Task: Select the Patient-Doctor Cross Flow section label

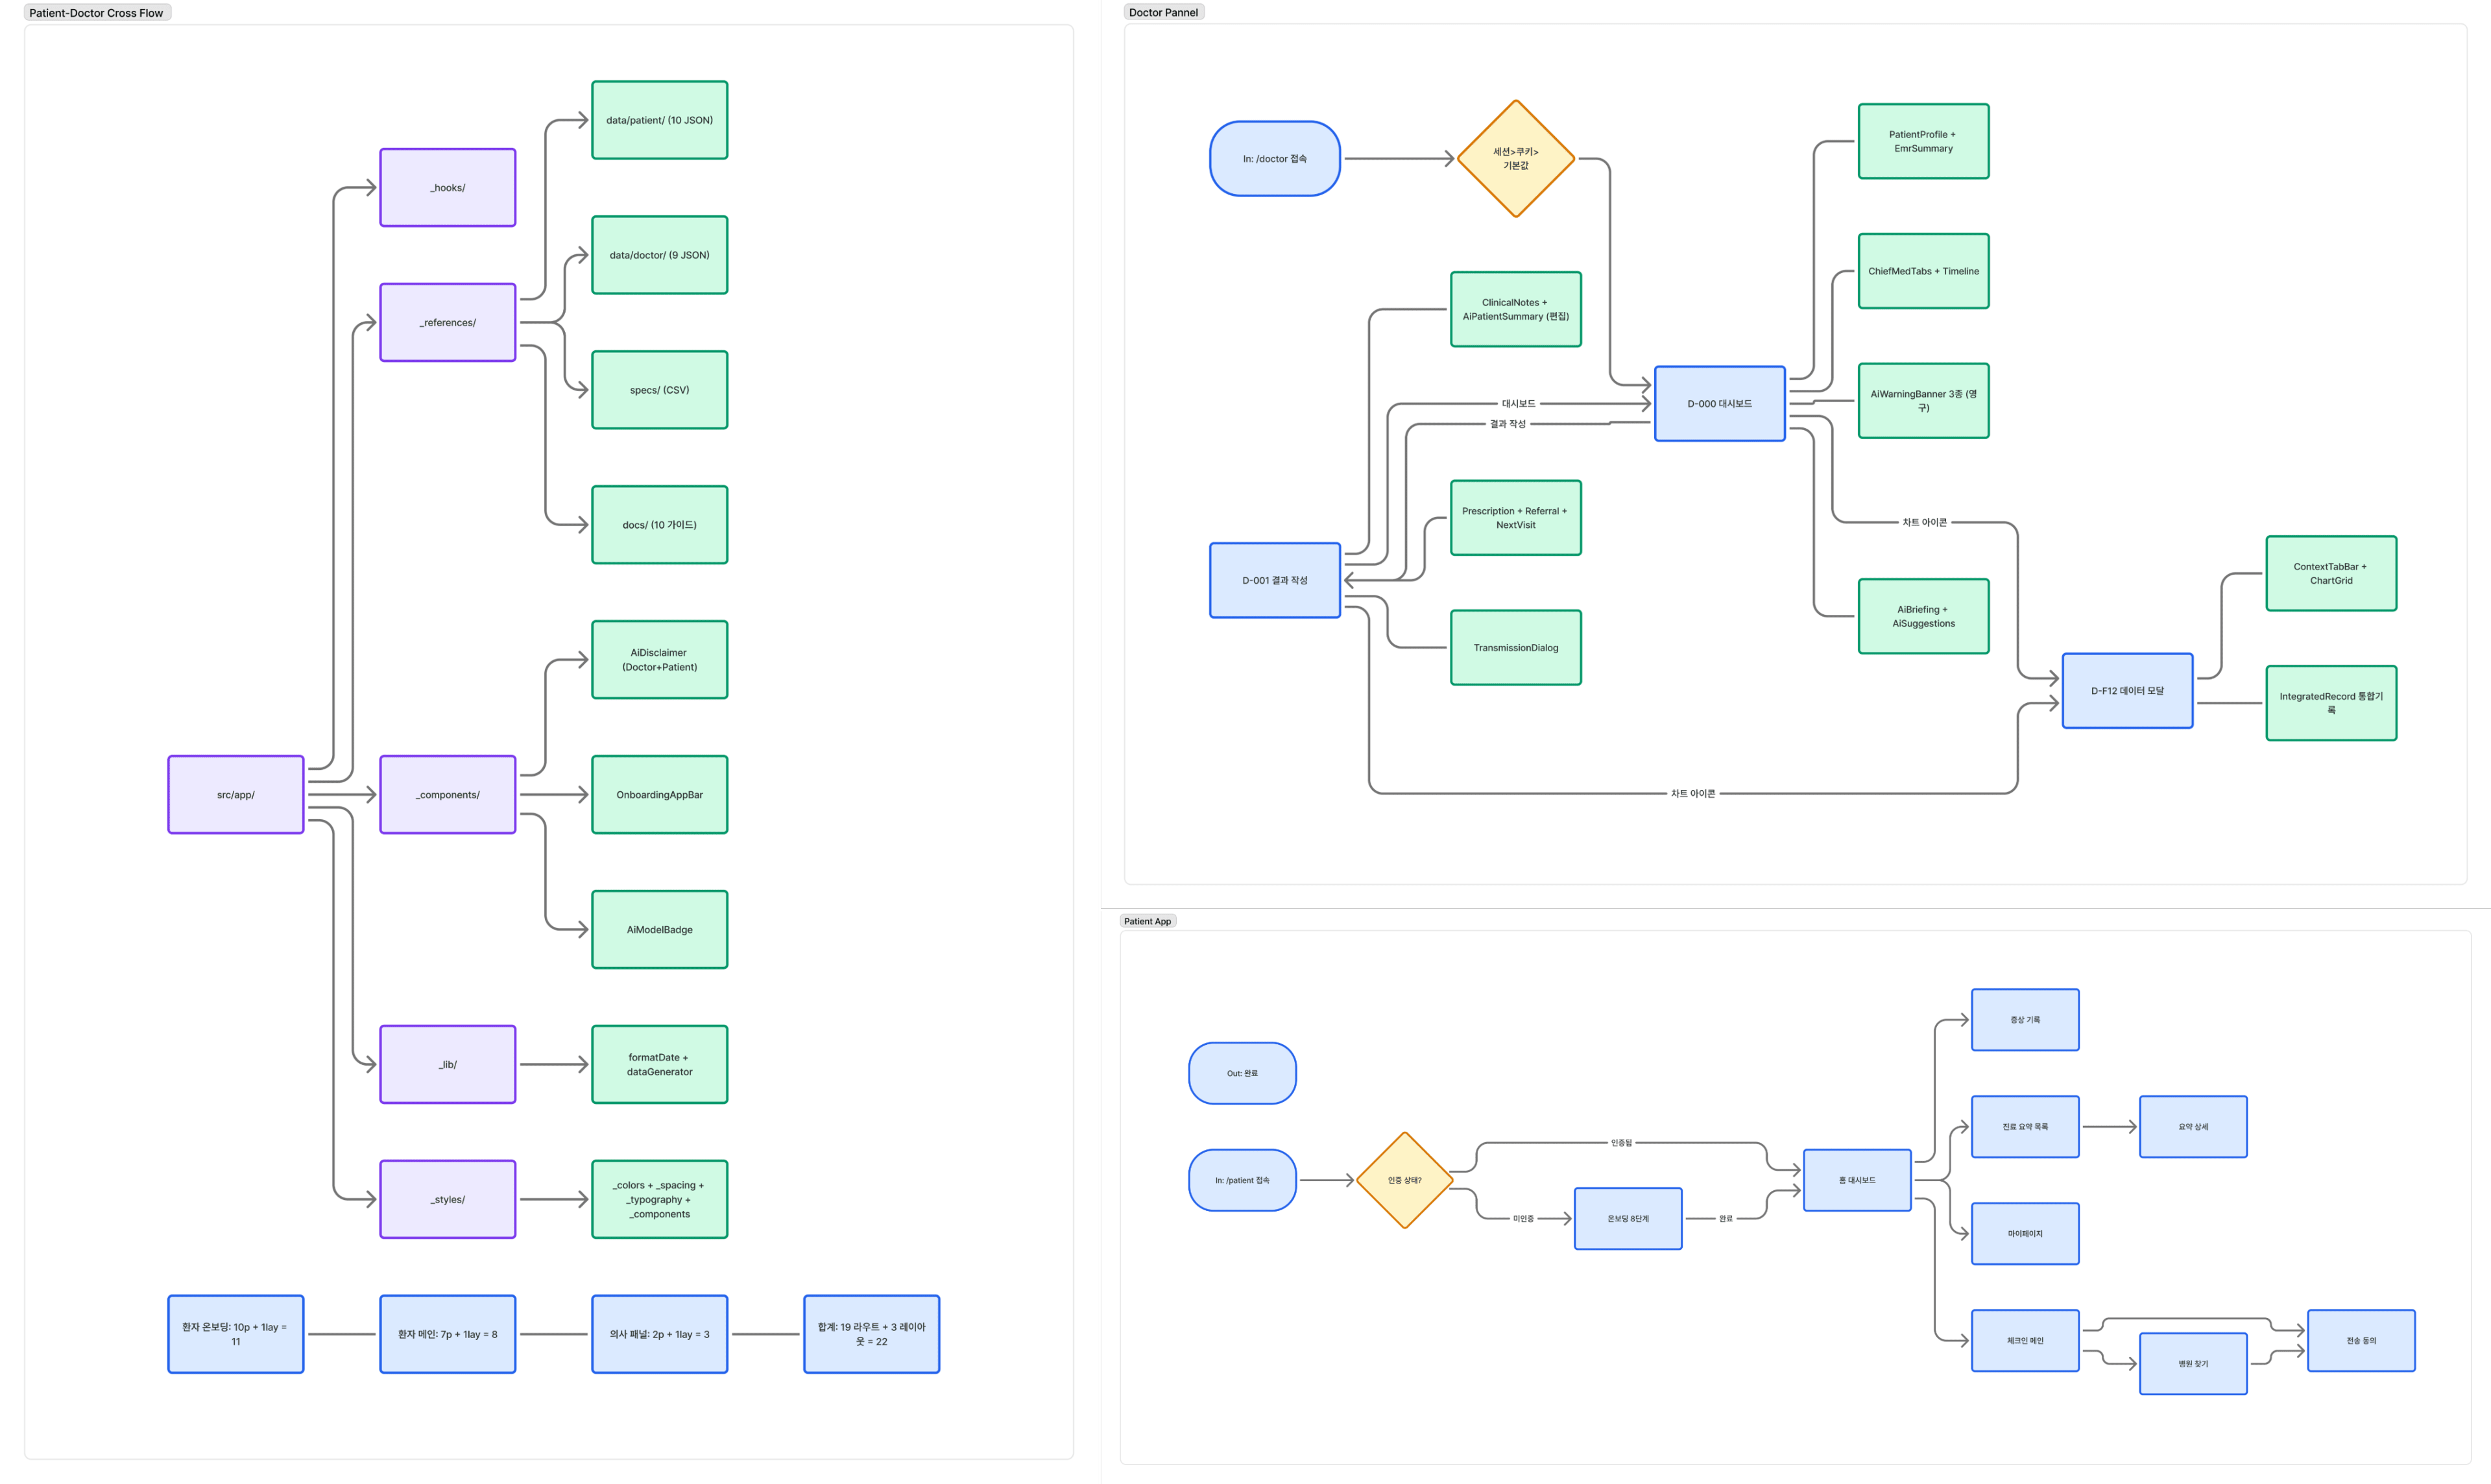Action: coord(96,13)
